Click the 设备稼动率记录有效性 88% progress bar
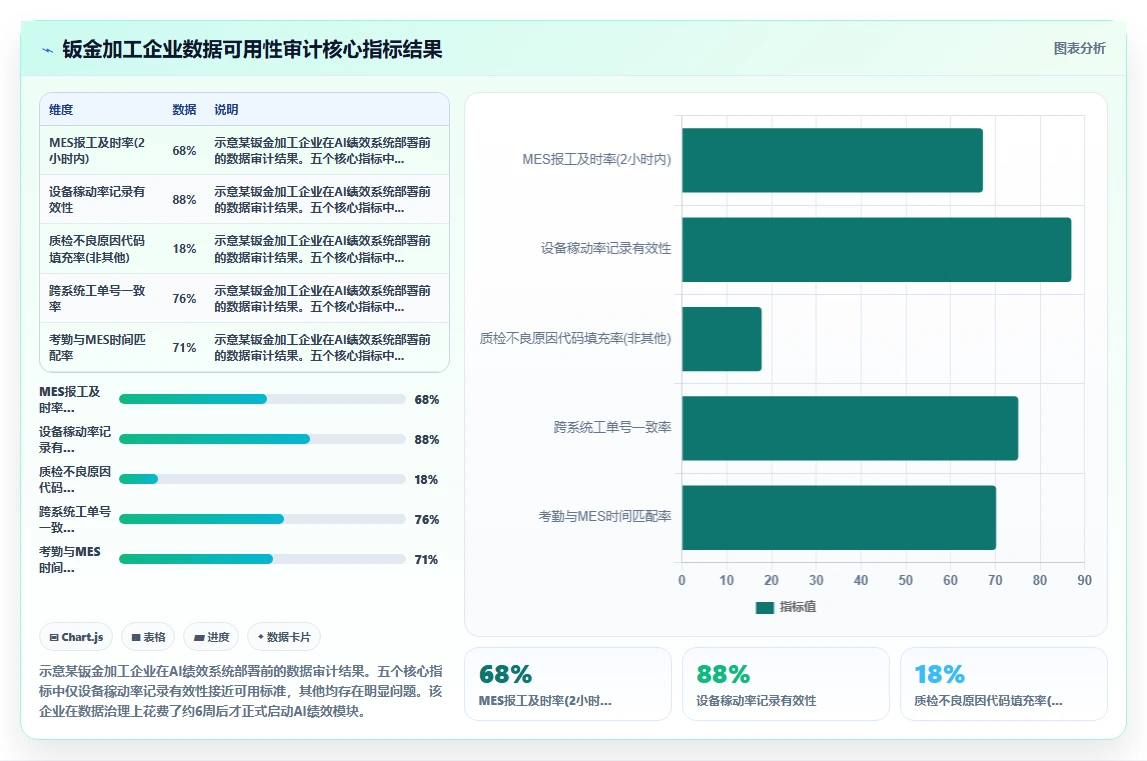The image size is (1147, 761). [263, 439]
